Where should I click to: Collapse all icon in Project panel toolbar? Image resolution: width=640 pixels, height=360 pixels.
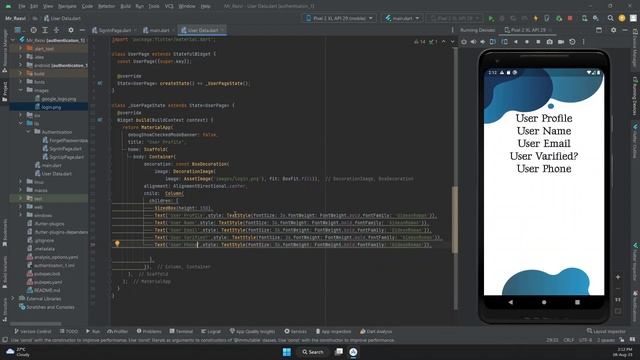(56, 30)
